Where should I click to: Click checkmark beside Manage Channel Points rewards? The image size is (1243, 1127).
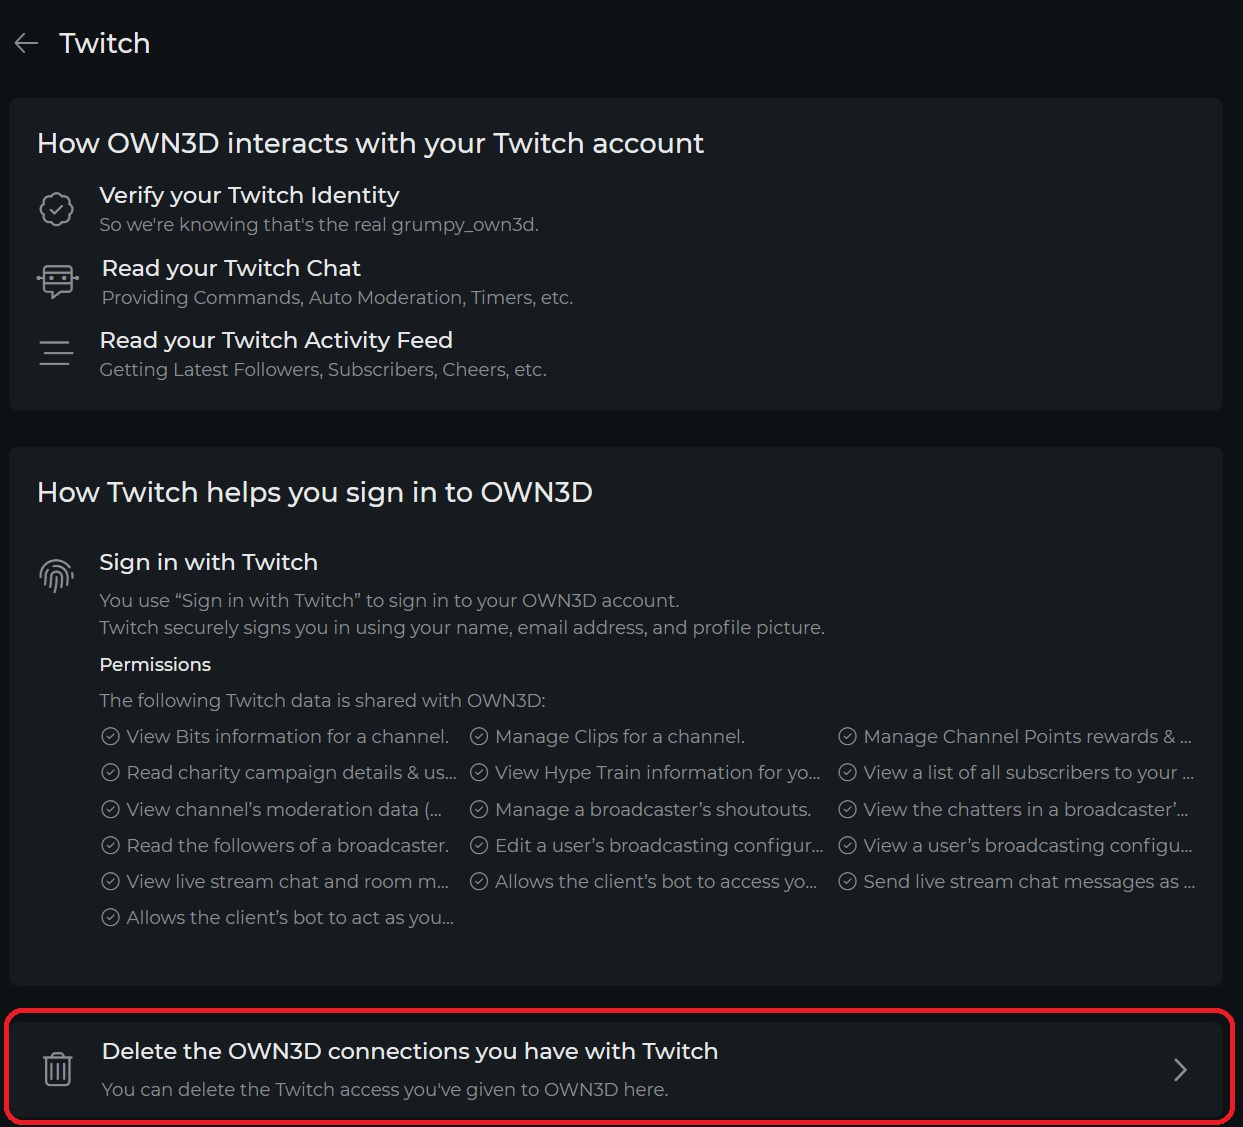[847, 737]
